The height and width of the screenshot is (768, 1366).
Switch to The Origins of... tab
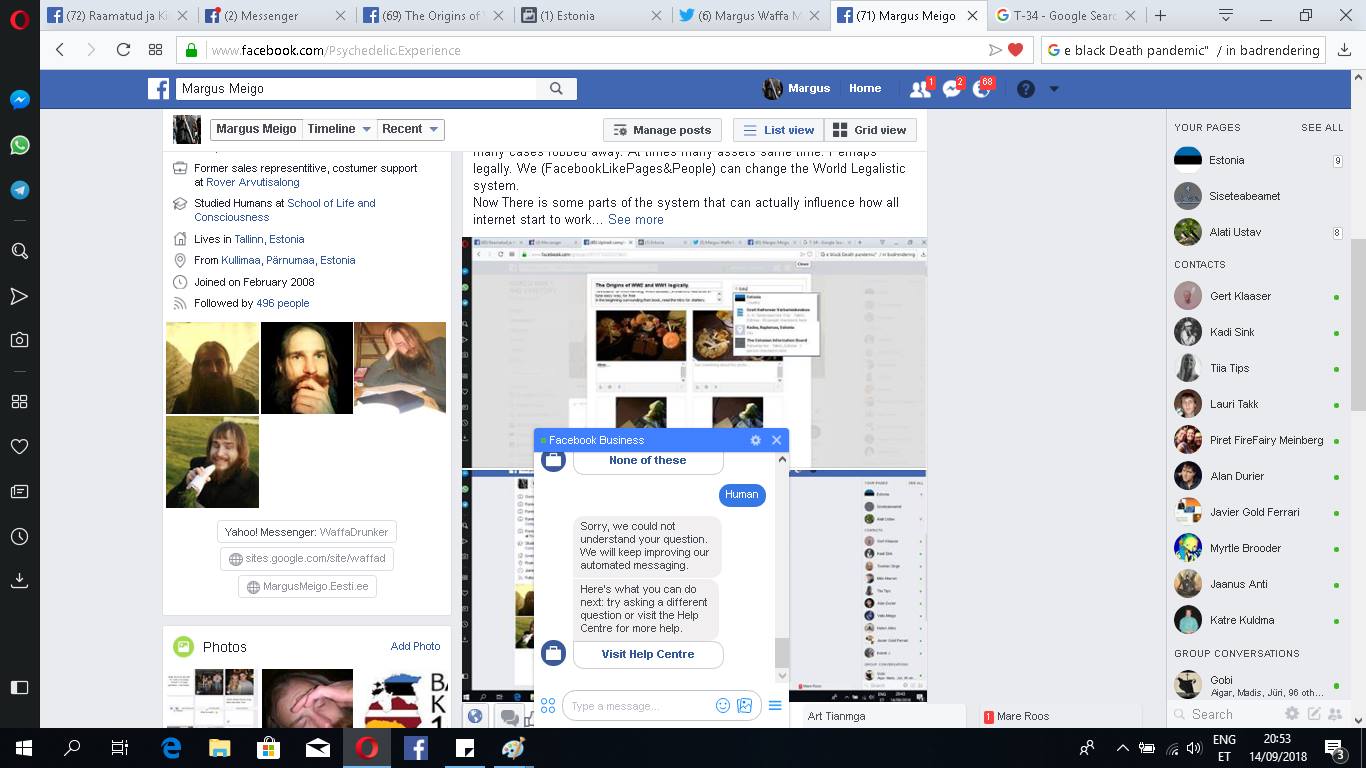pyautogui.click(x=434, y=16)
